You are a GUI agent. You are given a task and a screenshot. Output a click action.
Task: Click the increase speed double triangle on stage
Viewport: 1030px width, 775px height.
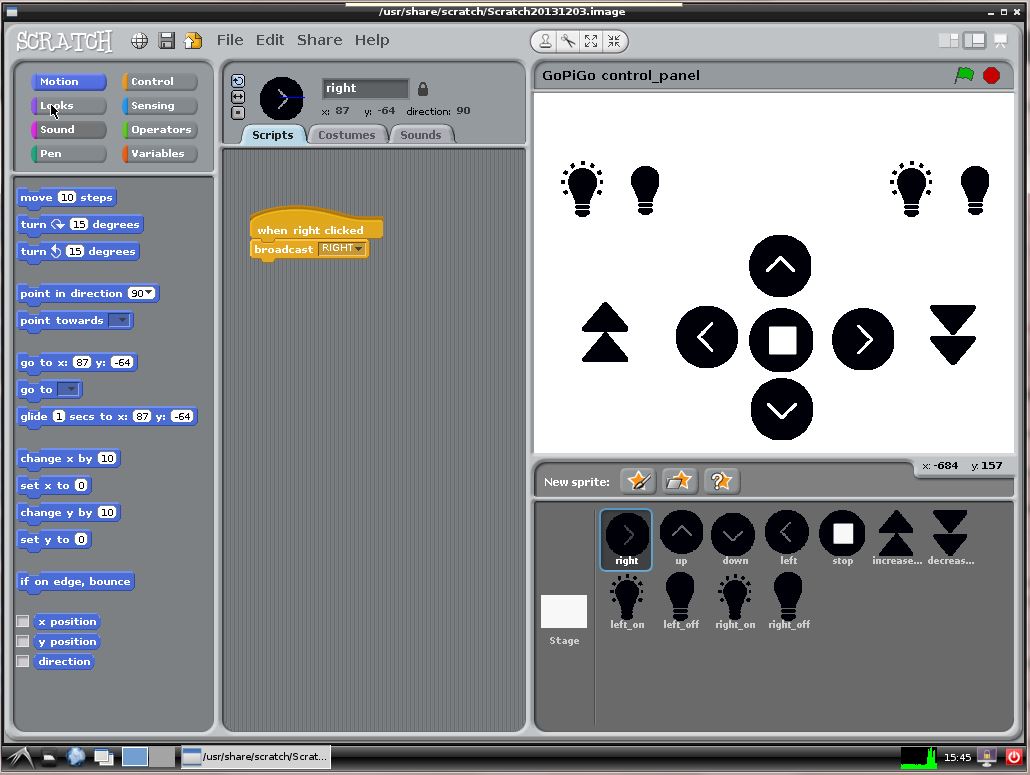point(605,332)
